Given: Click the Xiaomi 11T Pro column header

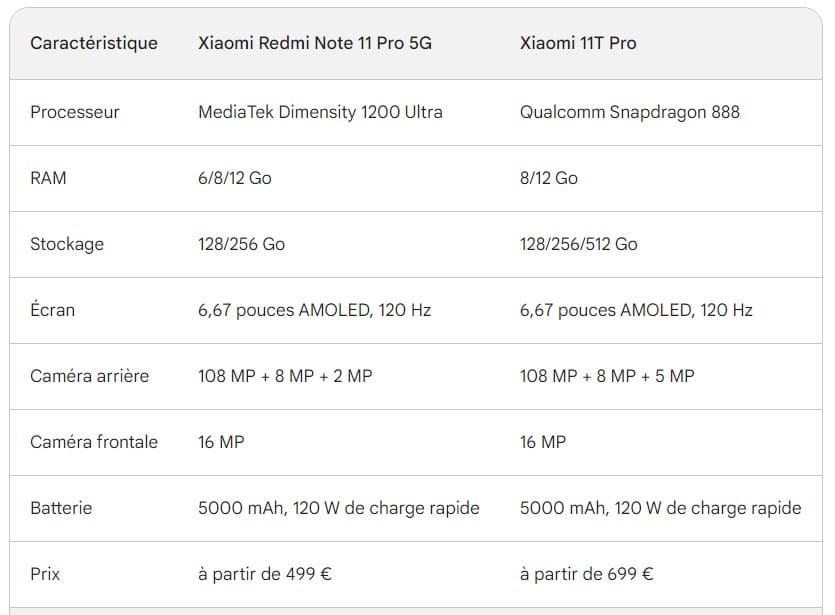Looking at the screenshot, I should pyautogui.click(x=578, y=43).
